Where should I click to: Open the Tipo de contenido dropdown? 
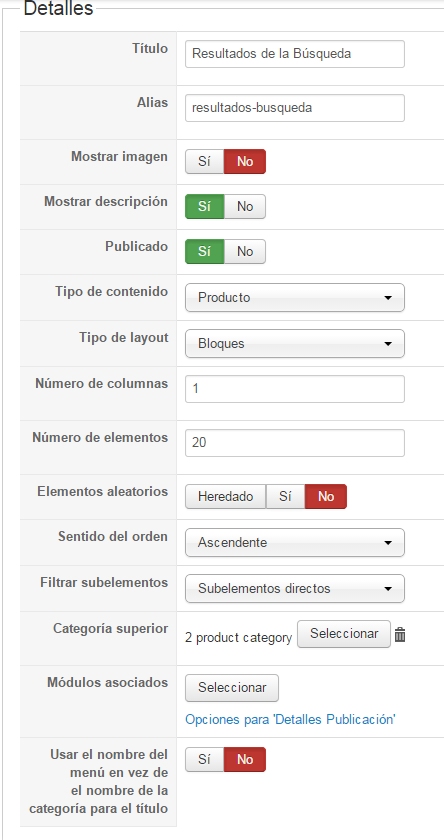point(295,297)
